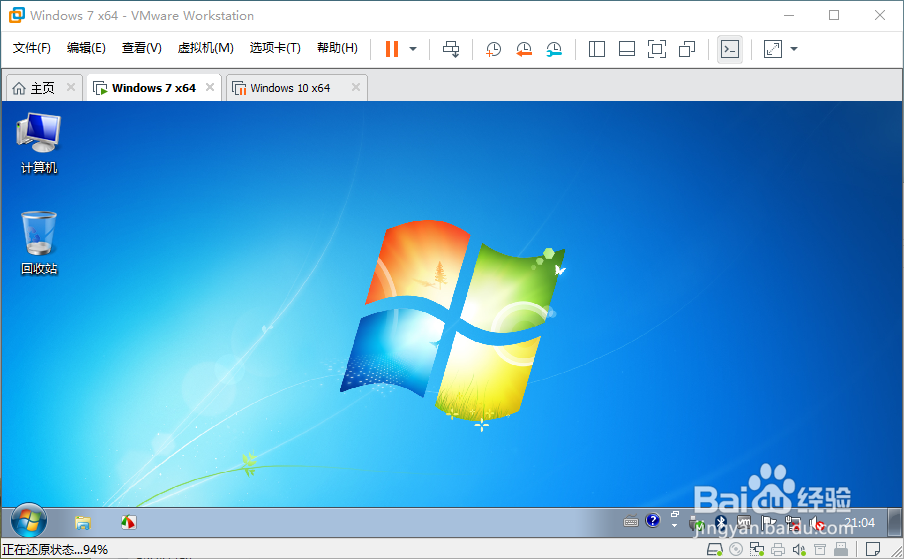
Task: Click the hard disk device status icon
Action: click(714, 549)
